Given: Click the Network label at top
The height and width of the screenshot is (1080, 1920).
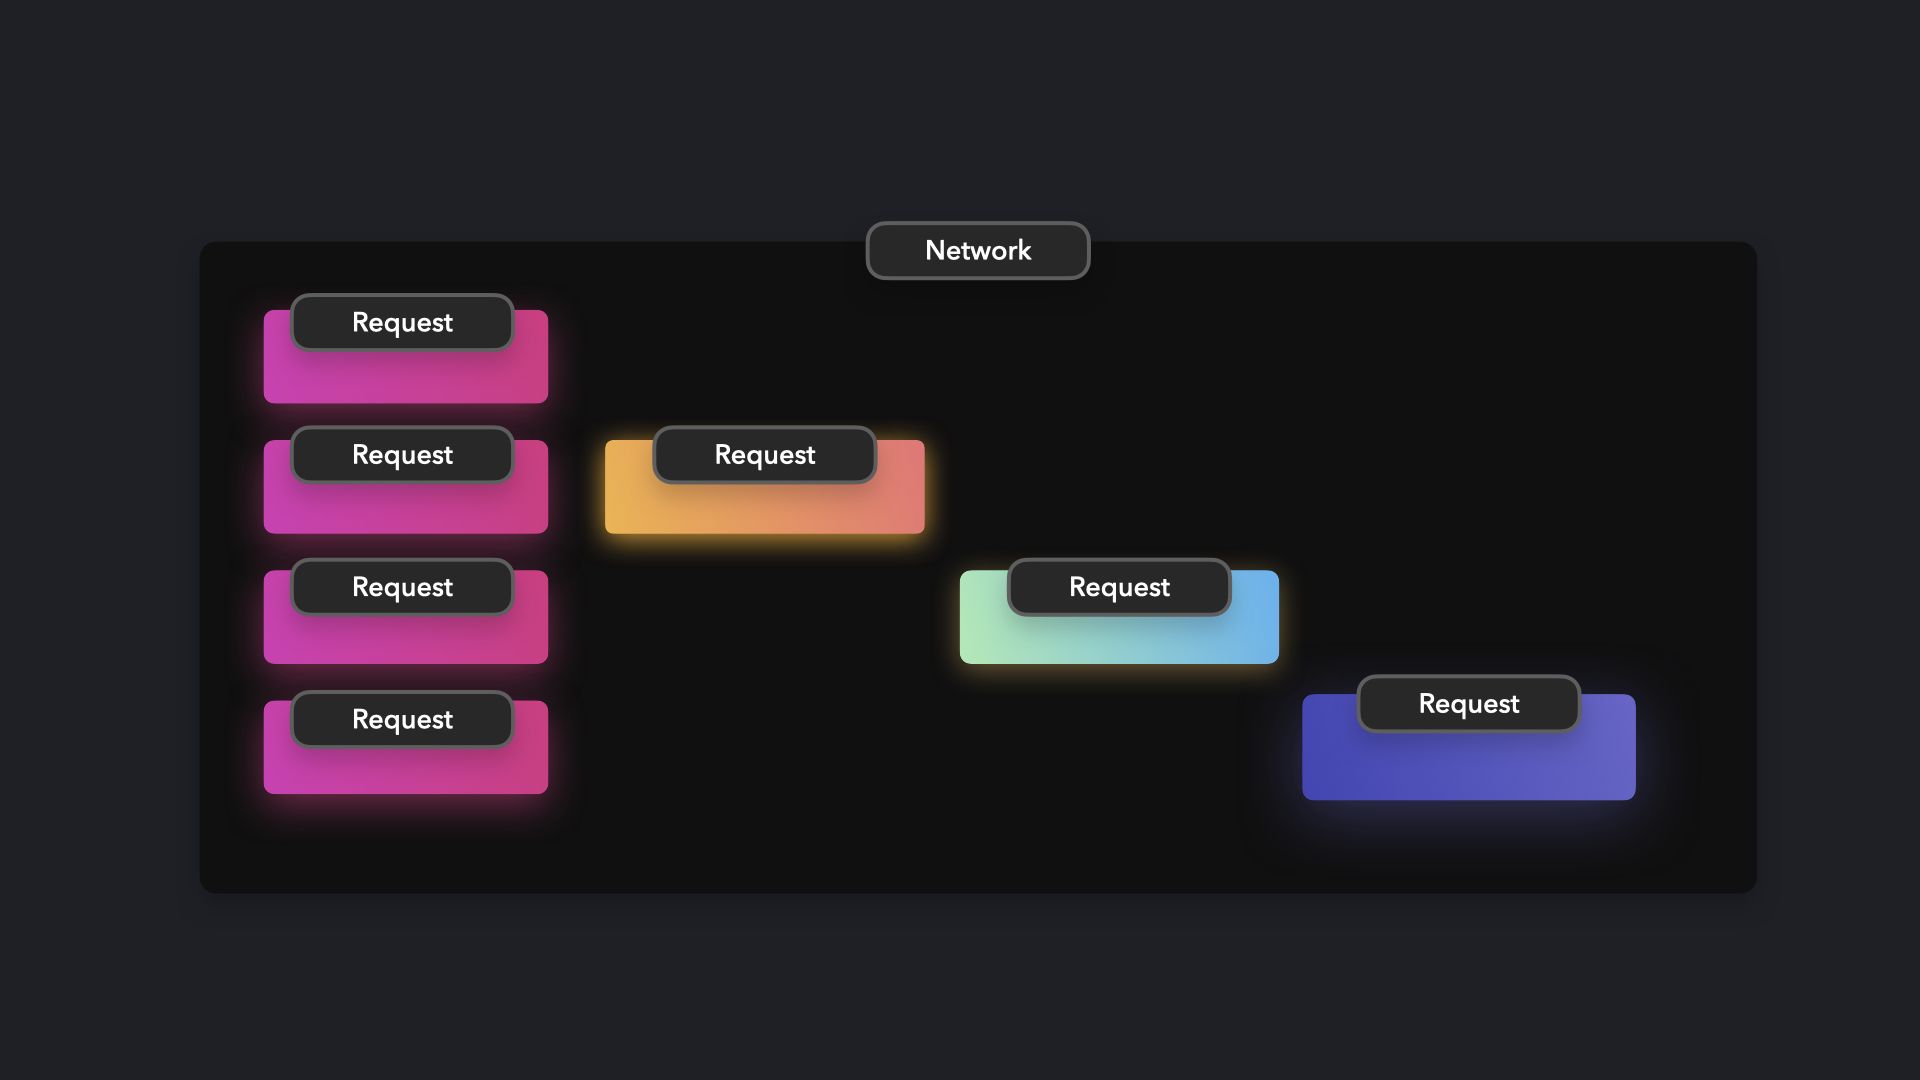Looking at the screenshot, I should click(977, 250).
